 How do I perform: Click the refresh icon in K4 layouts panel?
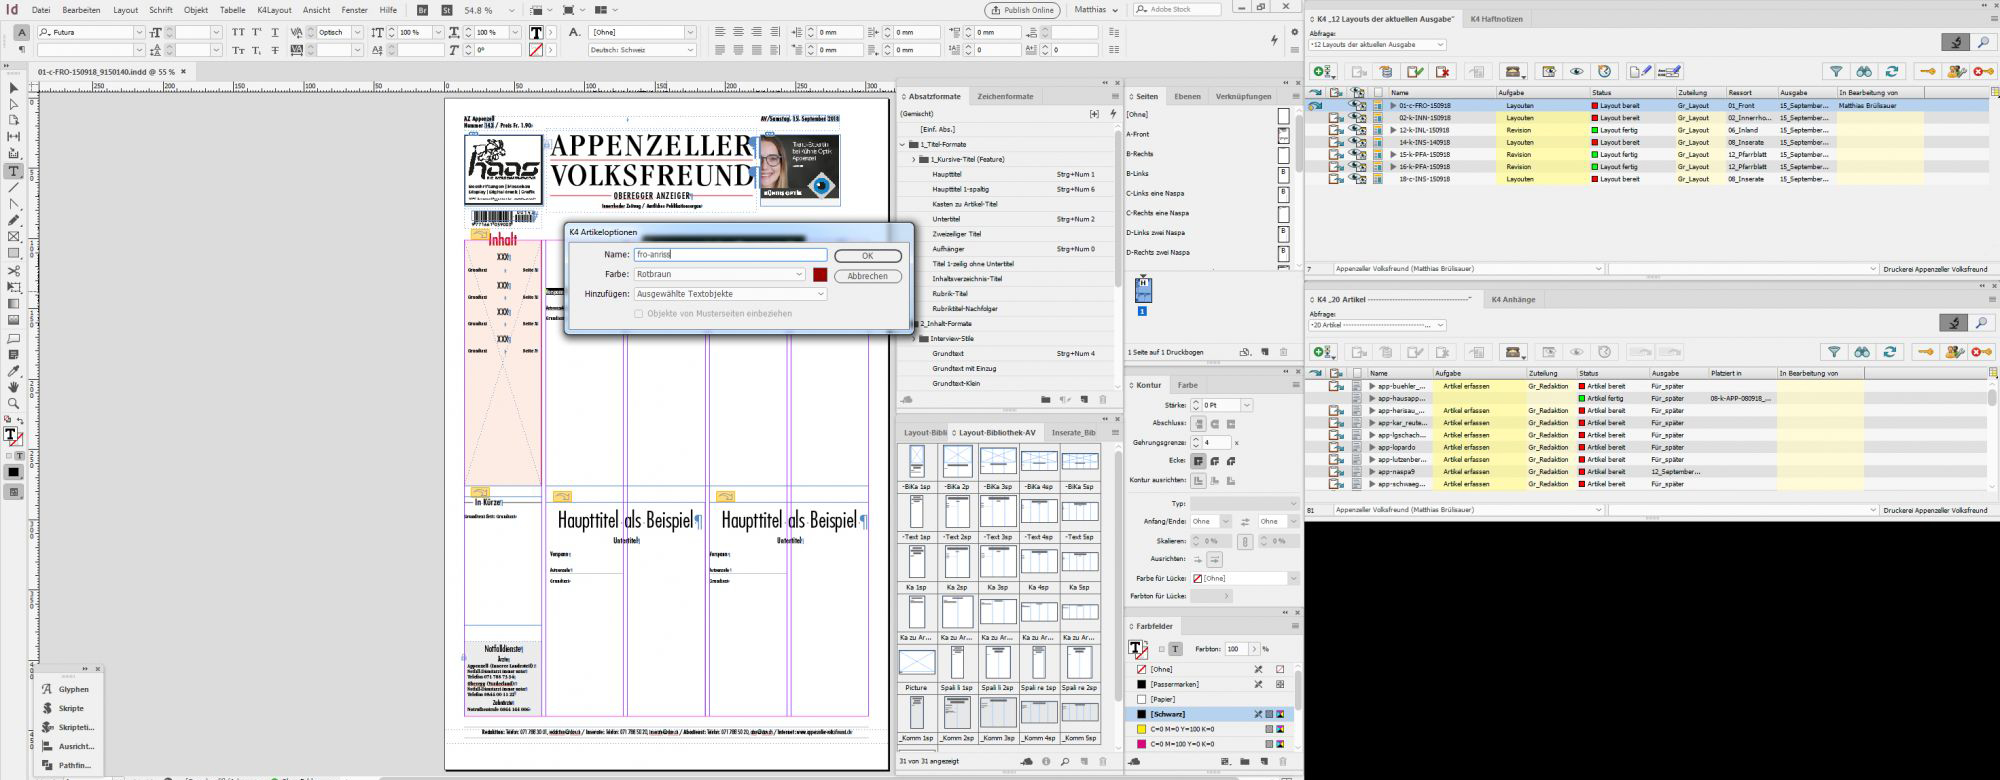click(1891, 72)
